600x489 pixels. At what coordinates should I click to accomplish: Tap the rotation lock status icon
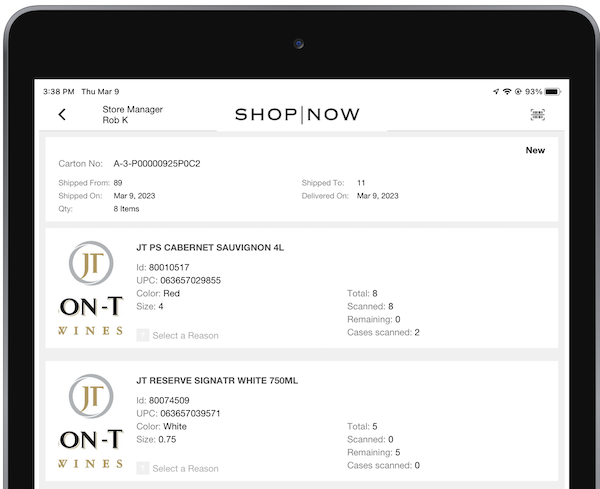click(518, 91)
